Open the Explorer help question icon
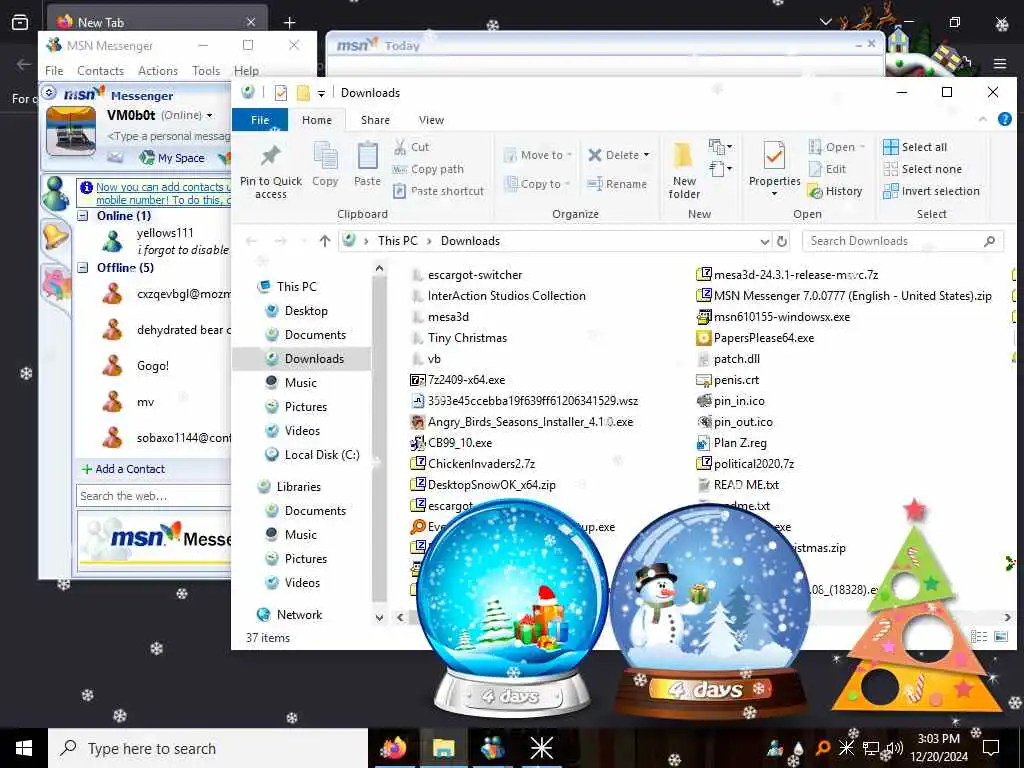This screenshot has width=1024, height=768. point(1004,120)
